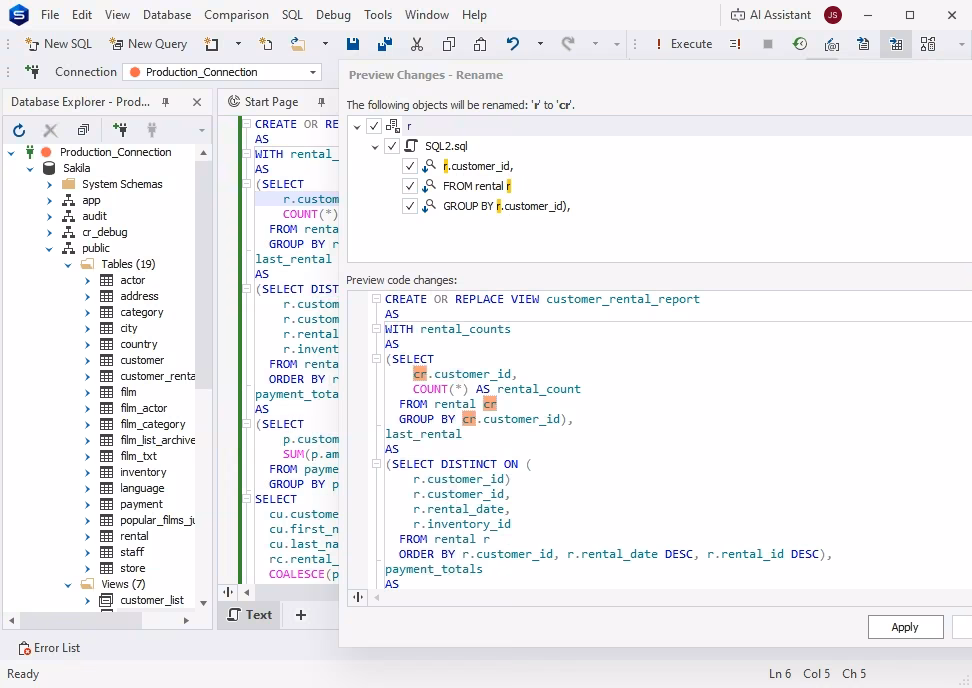Screen dimensions: 972x688
Task: Click the connection plug icon beside Connection label
Action: click(x=32, y=72)
